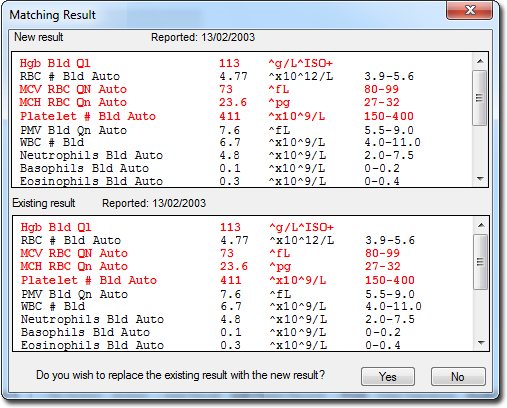Select 'Hgb Bld Ql' in Existing result

click(56, 227)
